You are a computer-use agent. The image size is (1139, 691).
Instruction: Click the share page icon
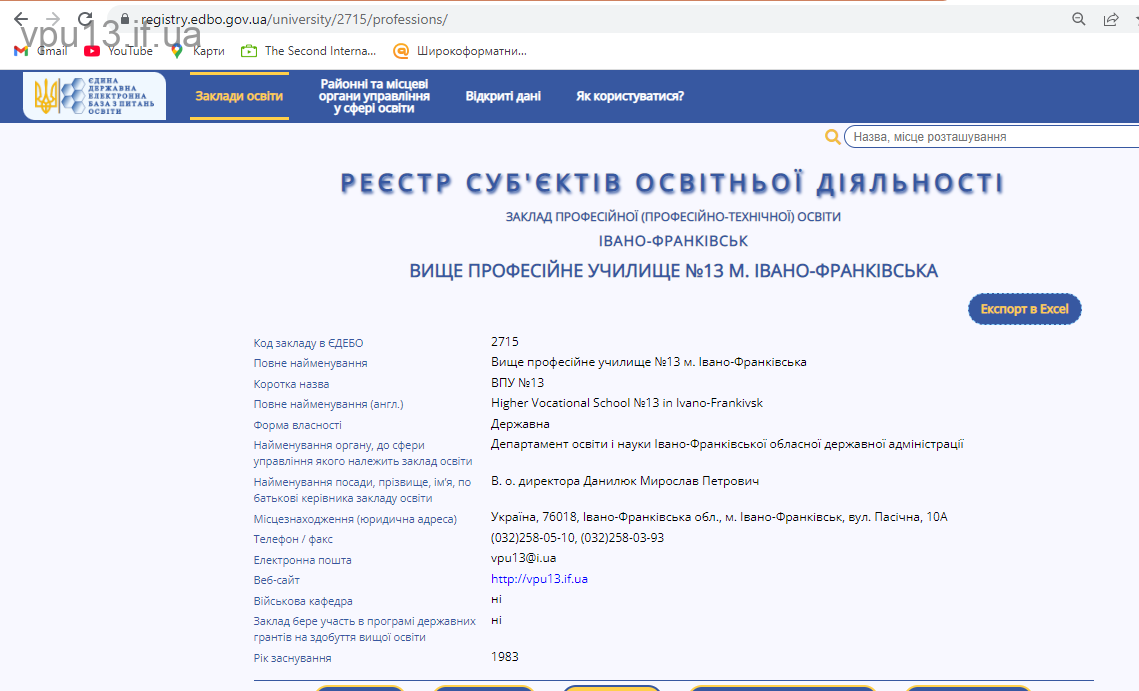pos(1111,19)
